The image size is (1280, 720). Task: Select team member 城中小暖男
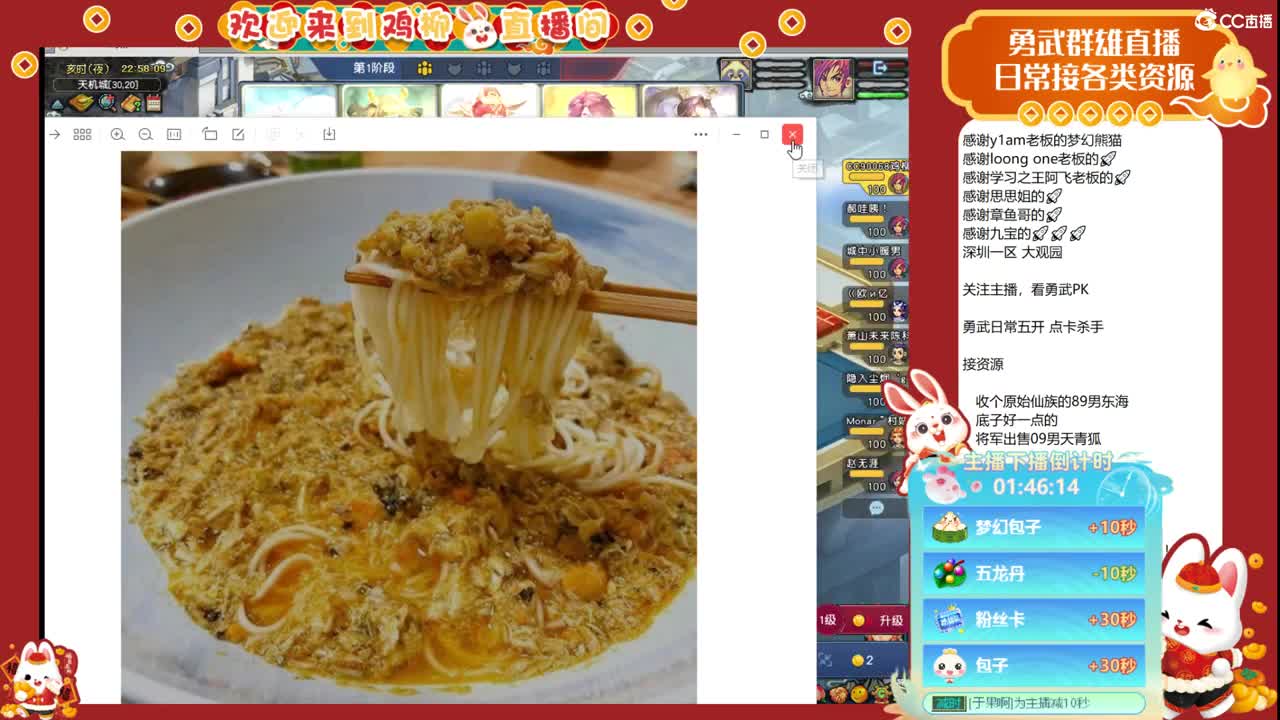[x=877, y=262]
